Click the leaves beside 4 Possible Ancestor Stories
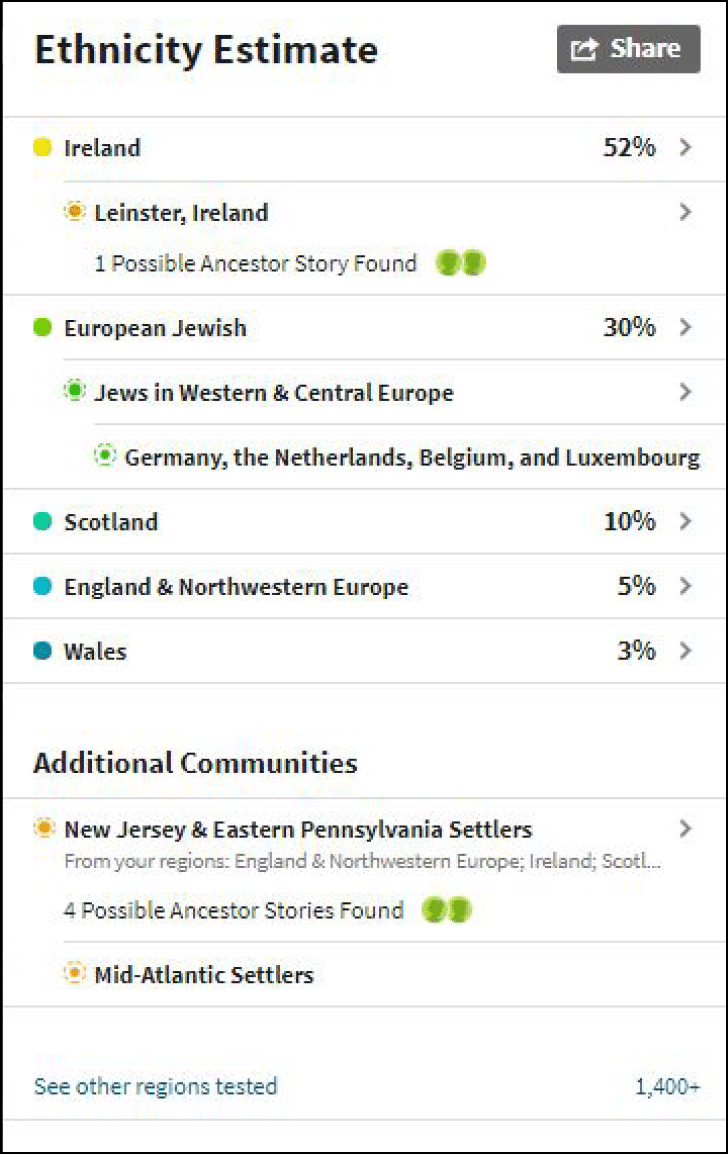Image resolution: width=728 pixels, height=1154 pixels. point(447,910)
